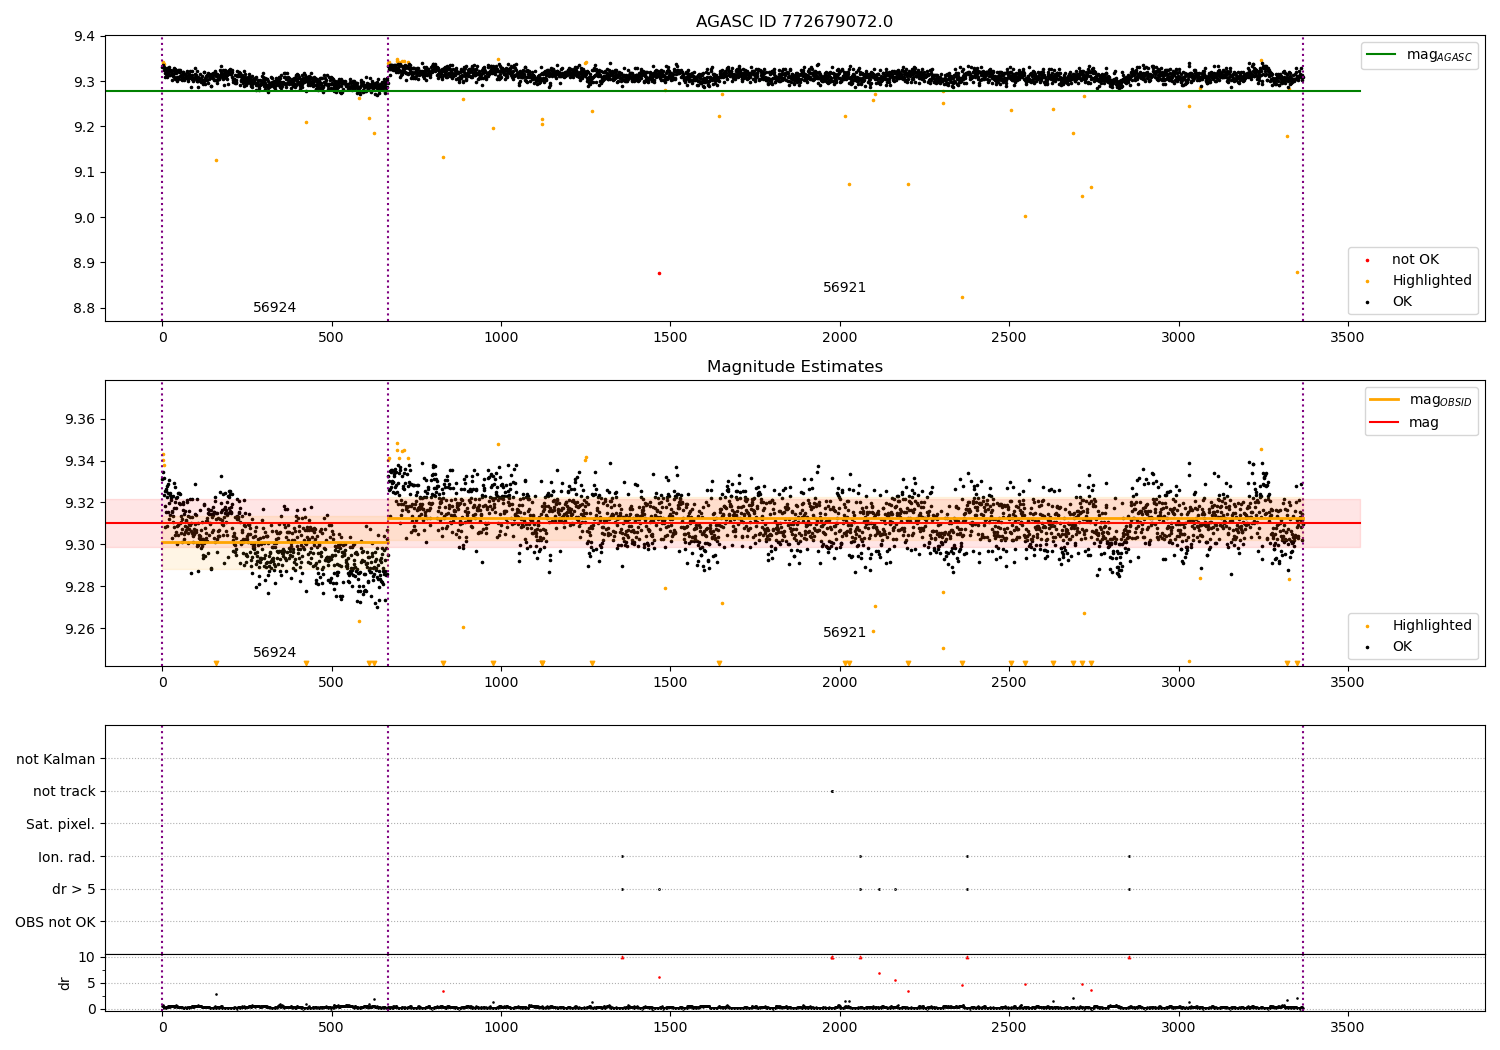Select the 8.8 tick on the top y-axis
Image resolution: width=1500 pixels, height=1050 pixels.
tap(85, 309)
